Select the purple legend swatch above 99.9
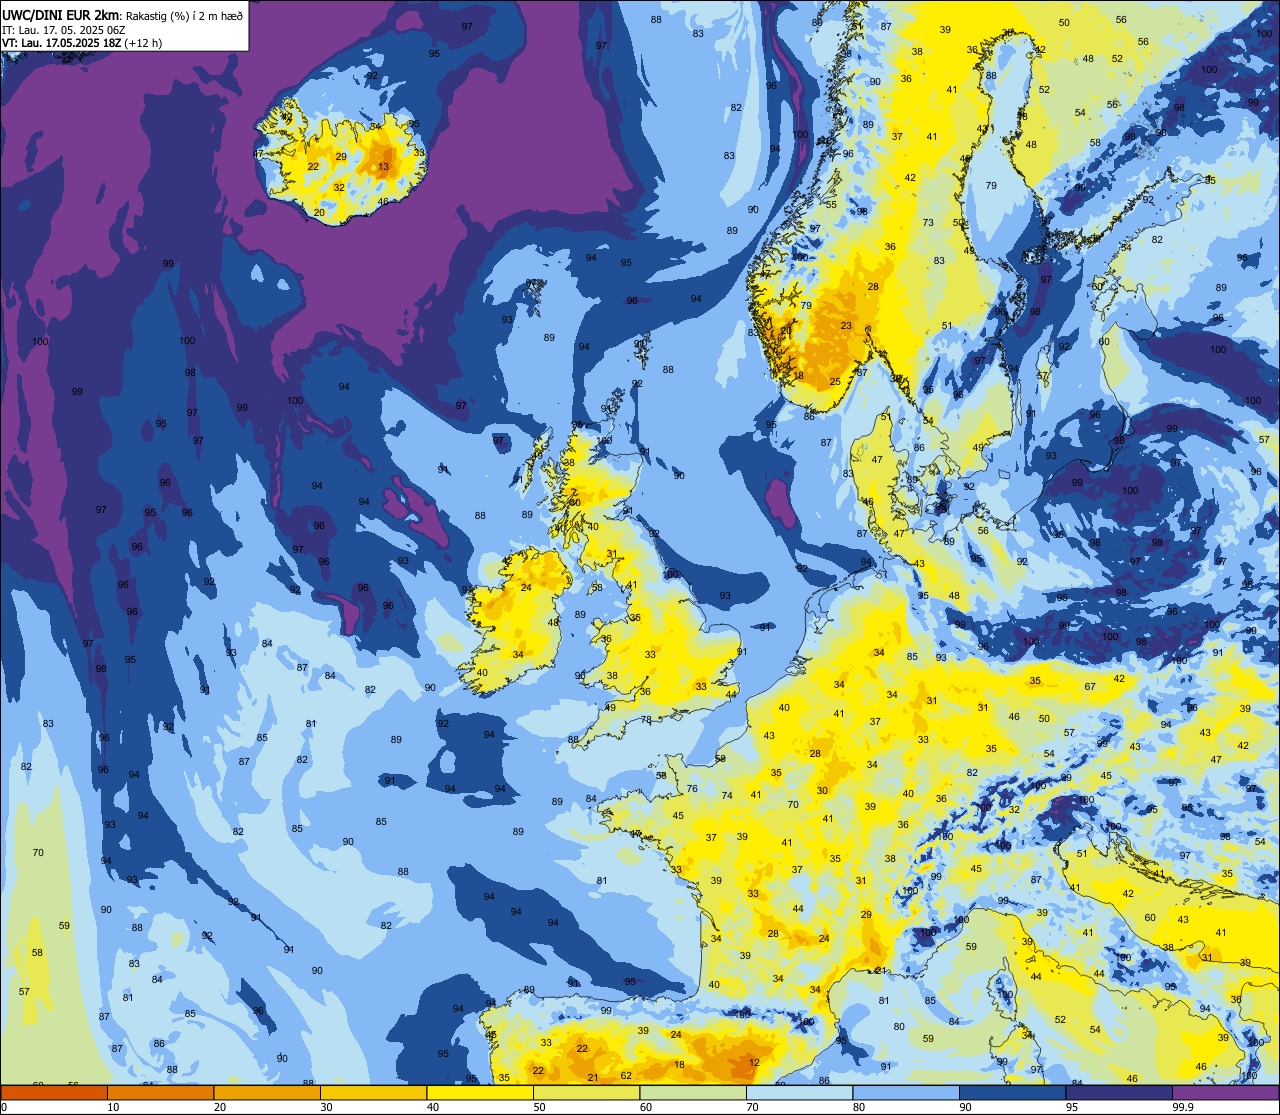The height and width of the screenshot is (1115, 1280). pos(1226,1093)
